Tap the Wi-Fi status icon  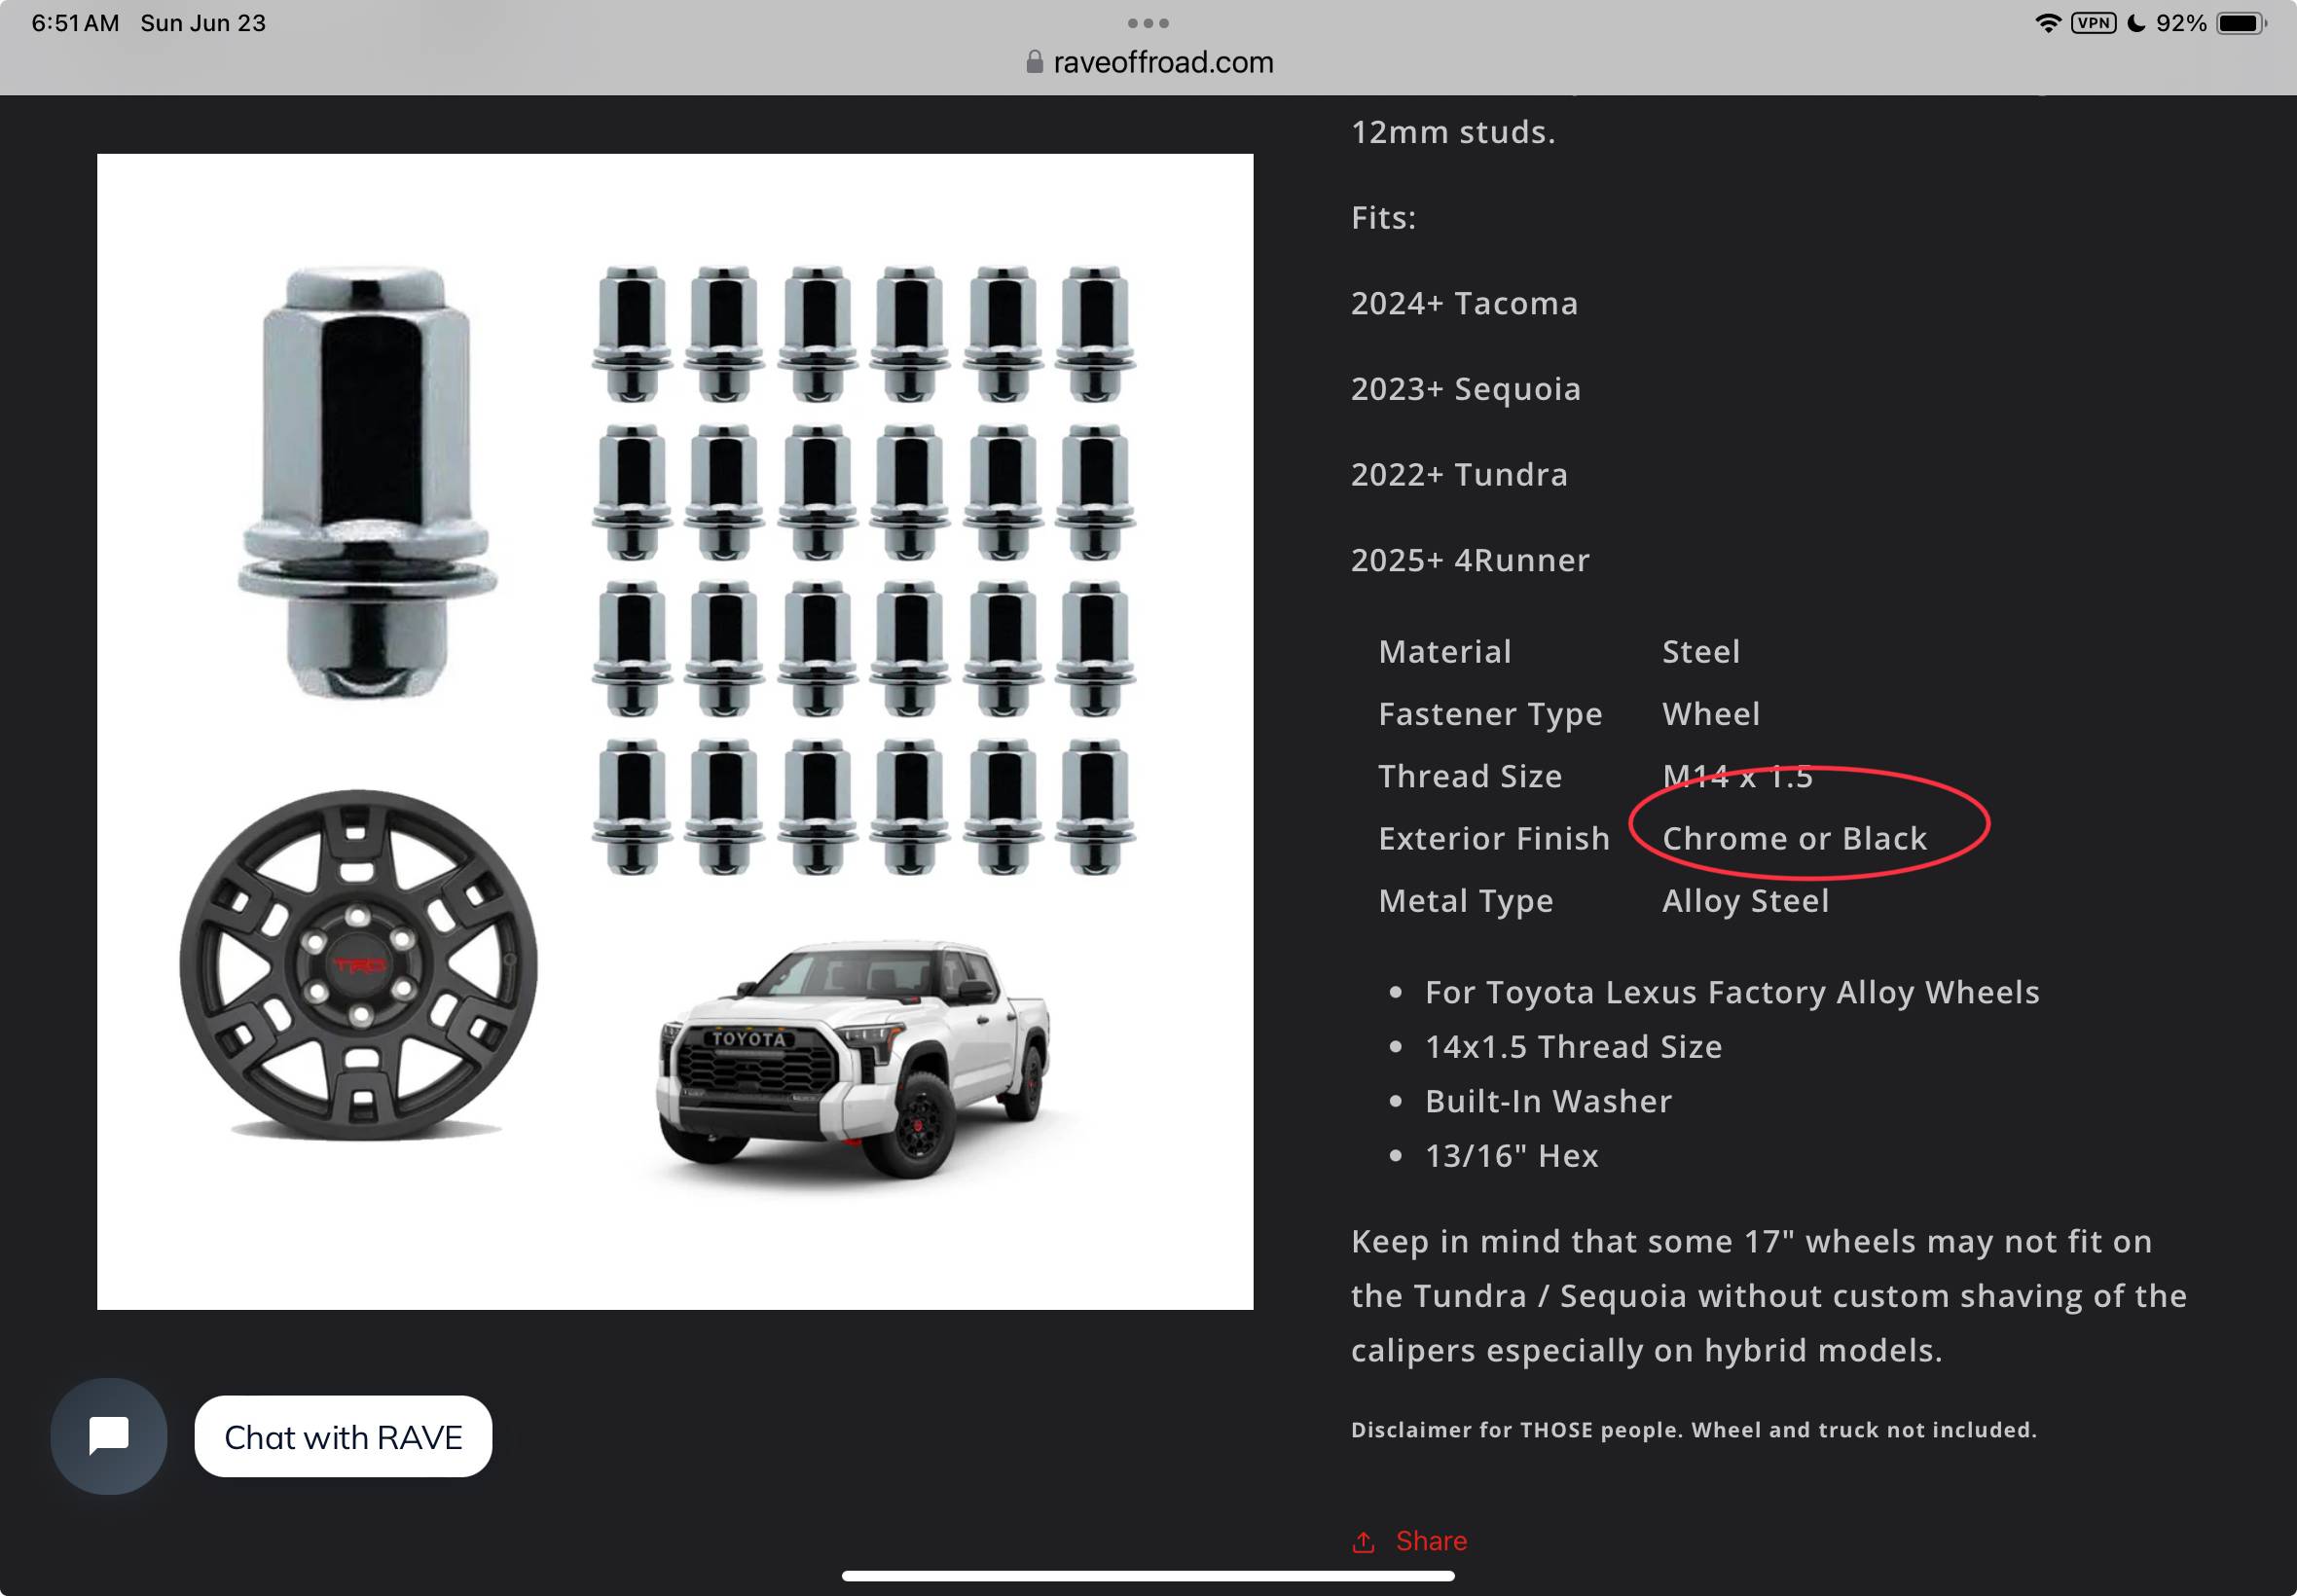coord(2048,23)
